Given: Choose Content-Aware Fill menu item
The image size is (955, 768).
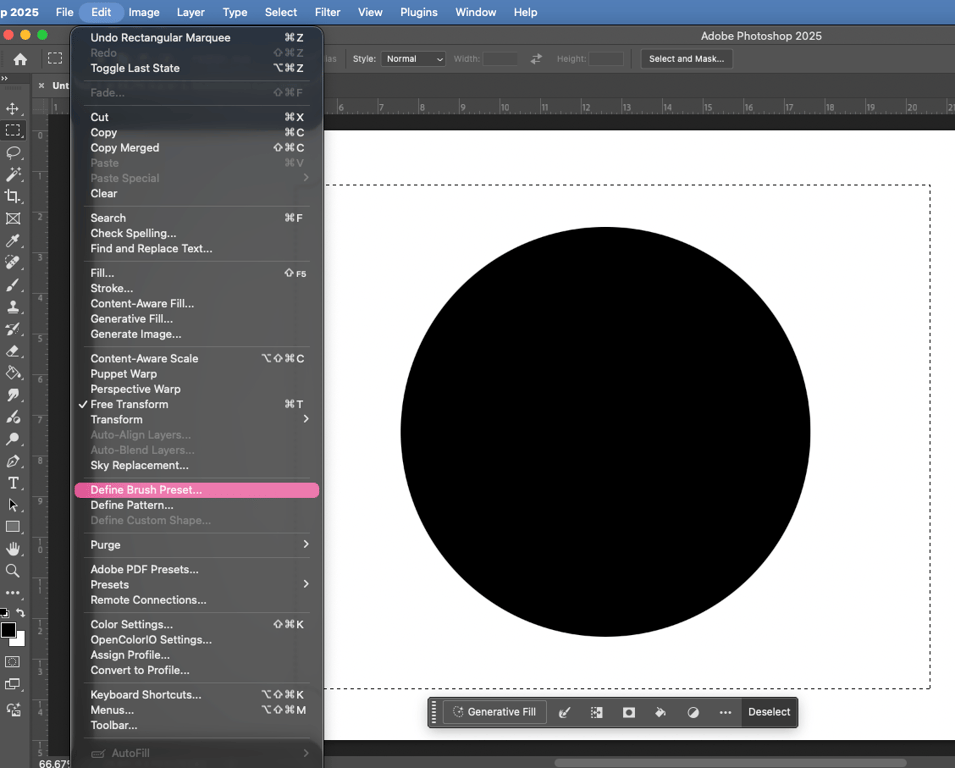Looking at the screenshot, I should 196,304.
